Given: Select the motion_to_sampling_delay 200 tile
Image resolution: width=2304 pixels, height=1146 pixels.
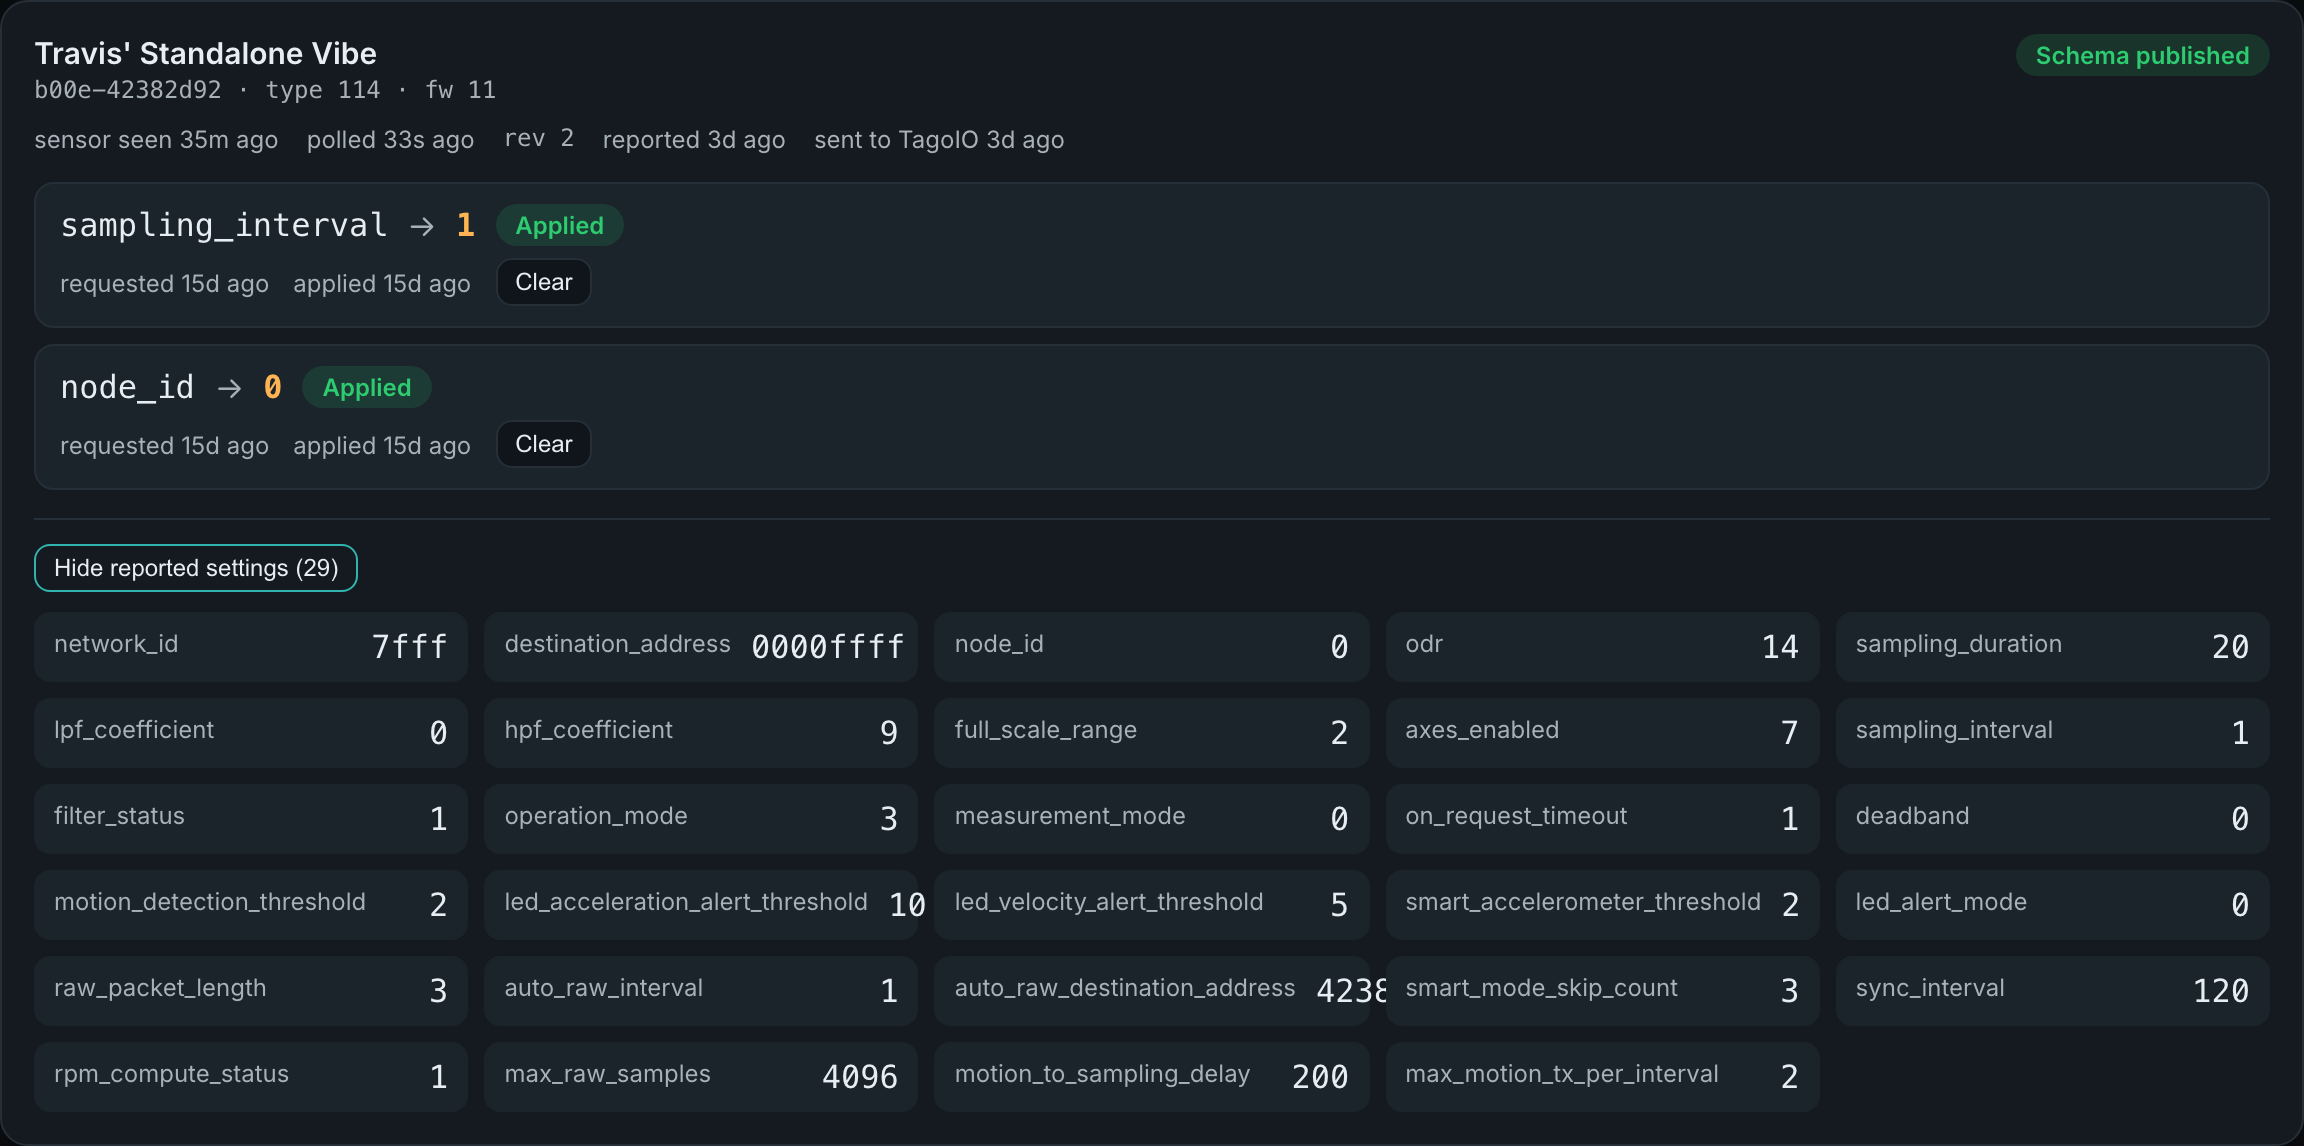Looking at the screenshot, I should (x=1151, y=1076).
